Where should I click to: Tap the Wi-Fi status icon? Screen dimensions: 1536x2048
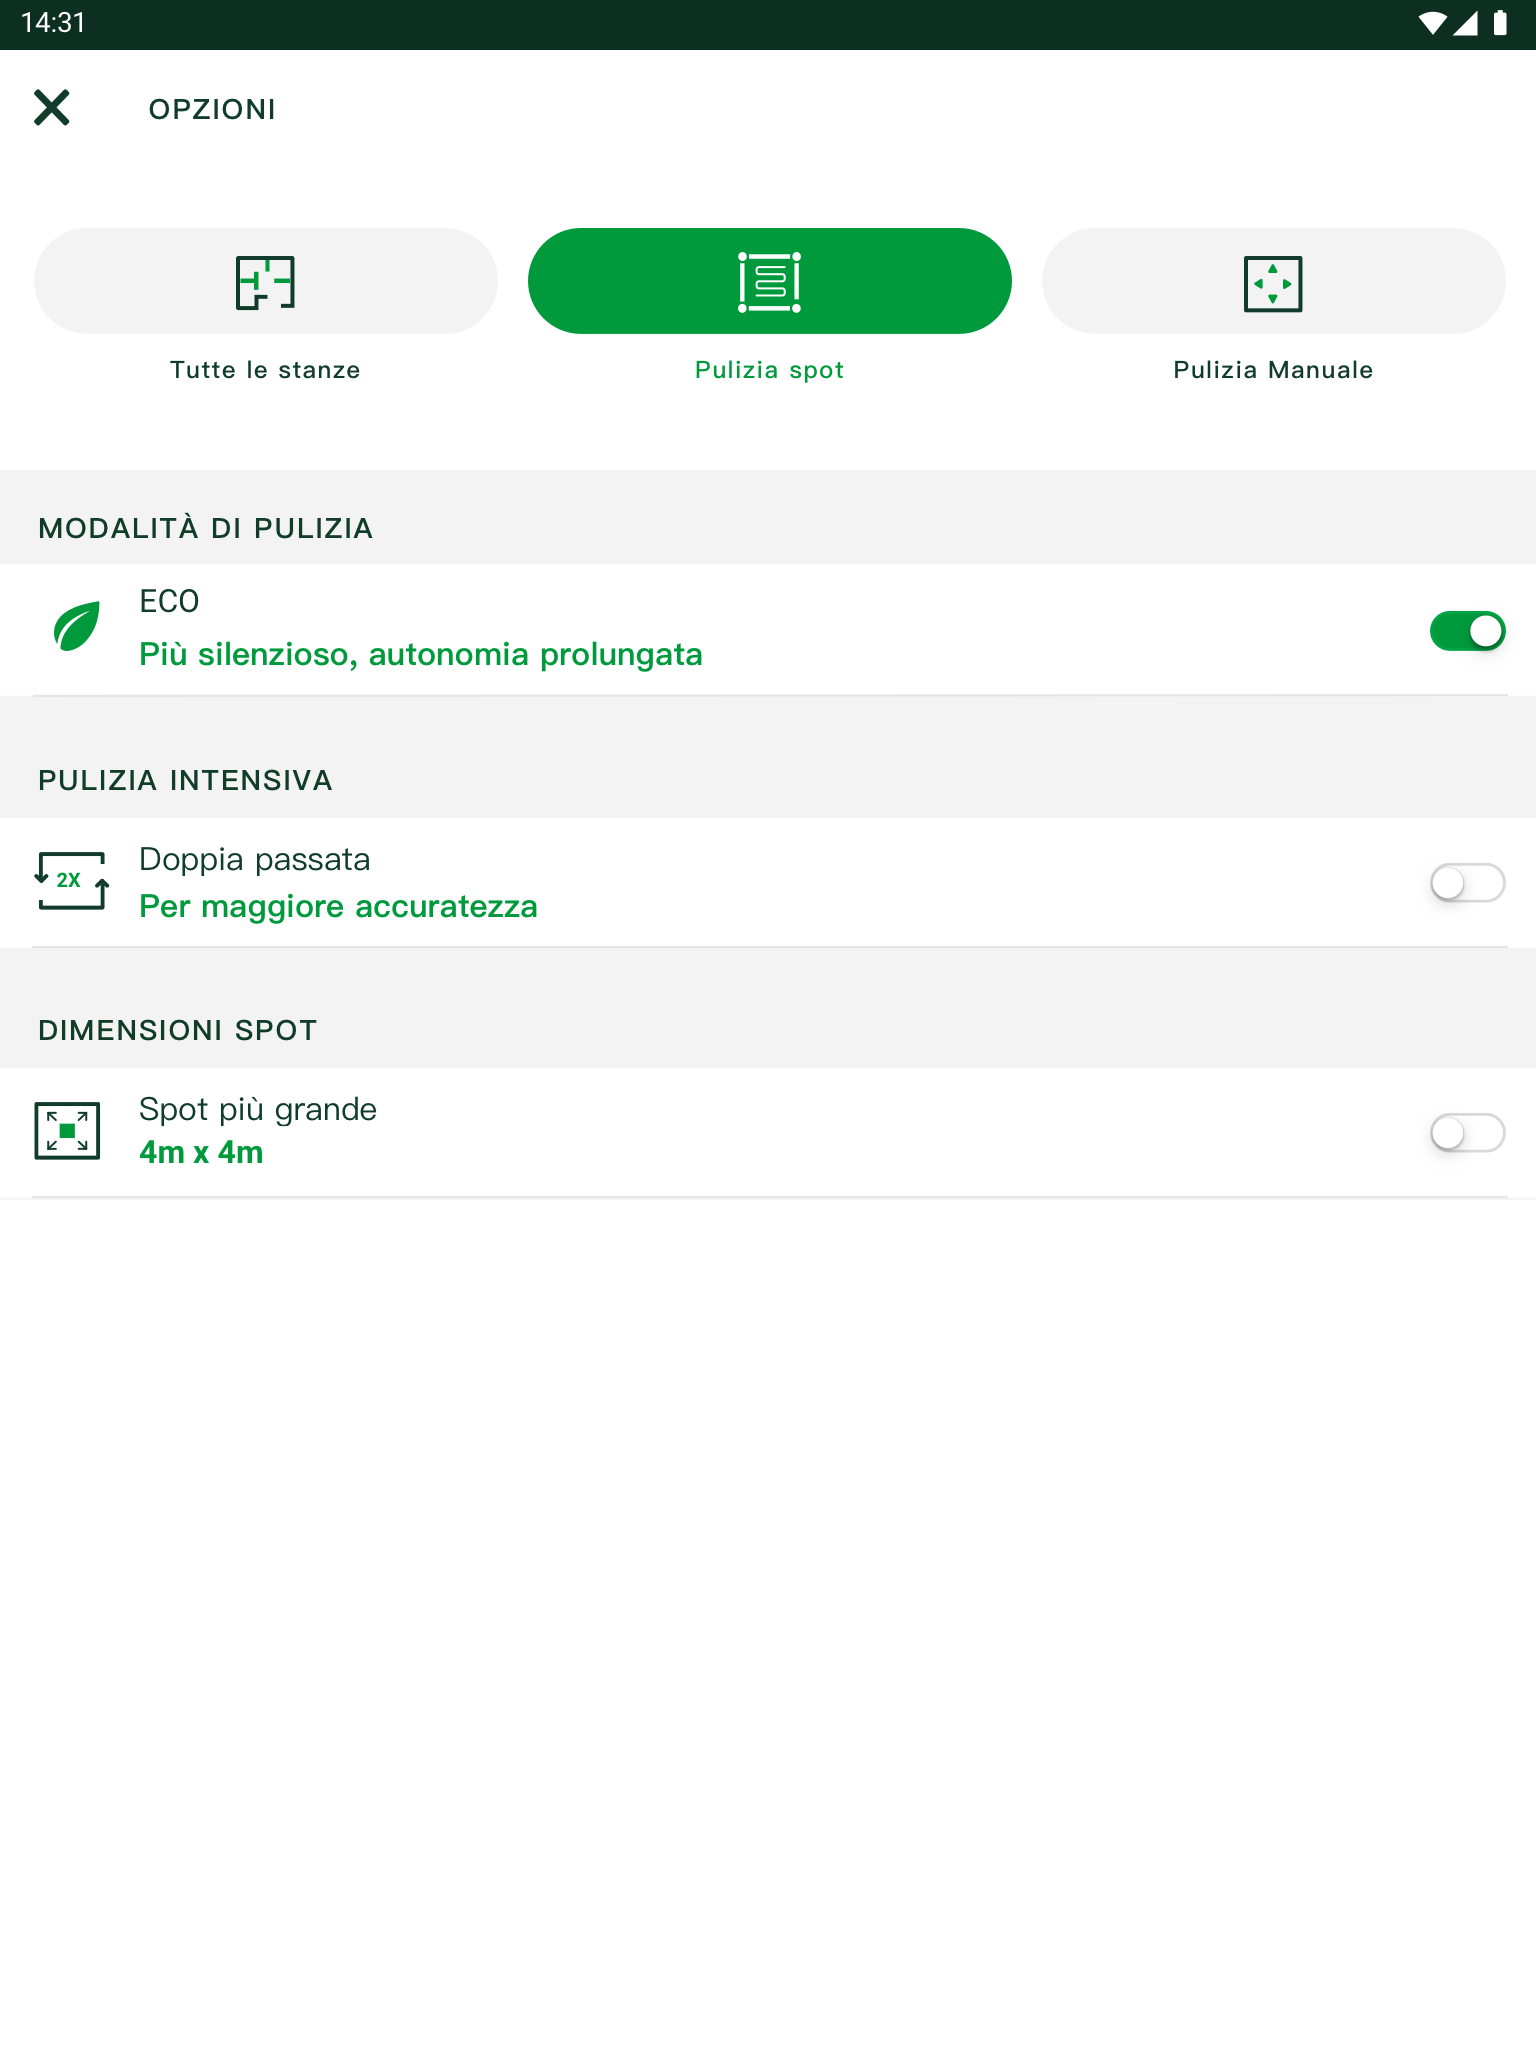(1431, 23)
